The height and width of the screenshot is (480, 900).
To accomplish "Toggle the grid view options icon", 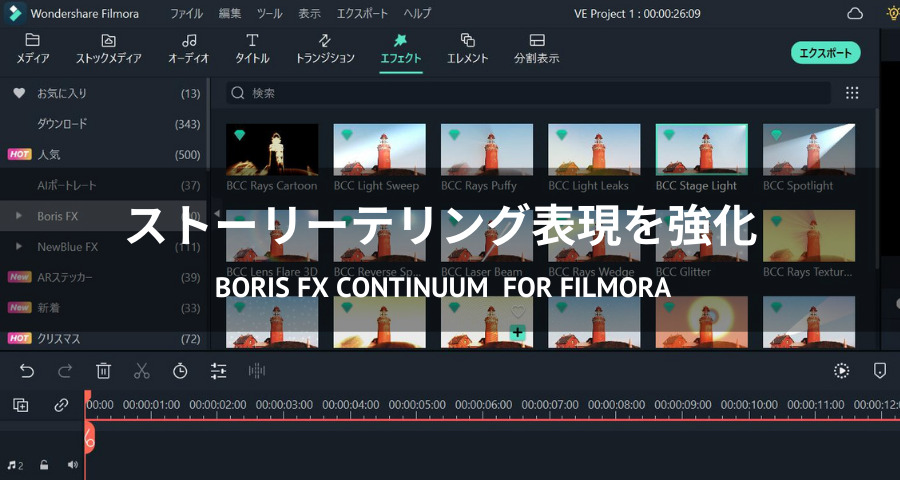I will pyautogui.click(x=852, y=93).
